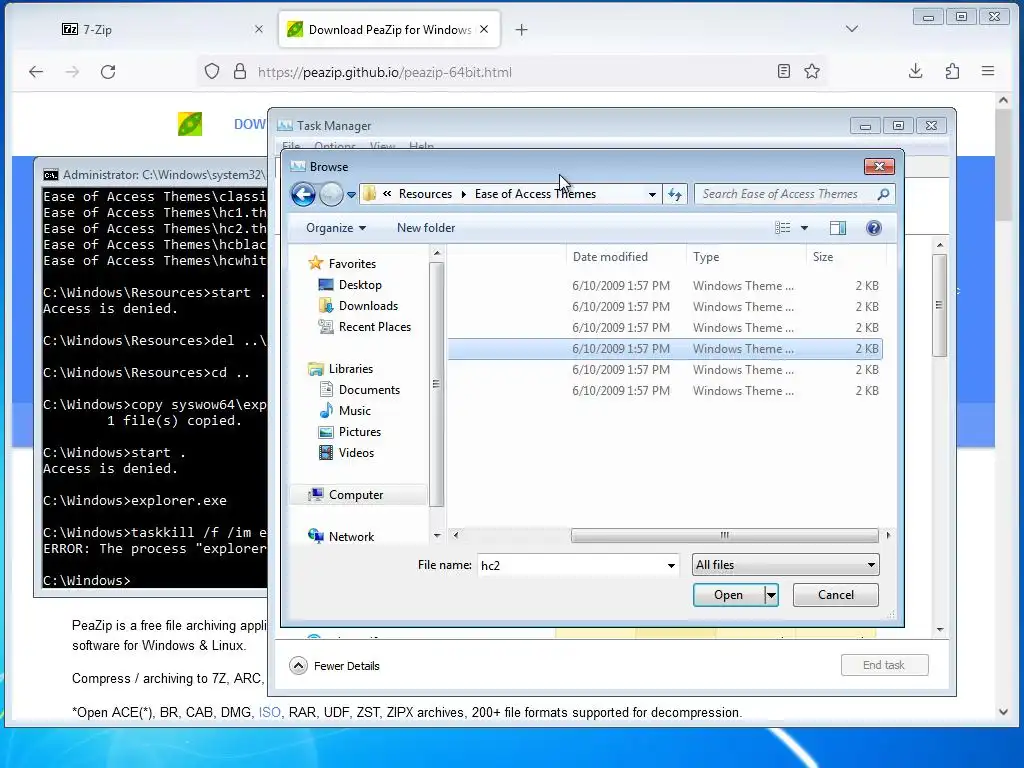Select Favorites in the navigation pane

[352, 264]
